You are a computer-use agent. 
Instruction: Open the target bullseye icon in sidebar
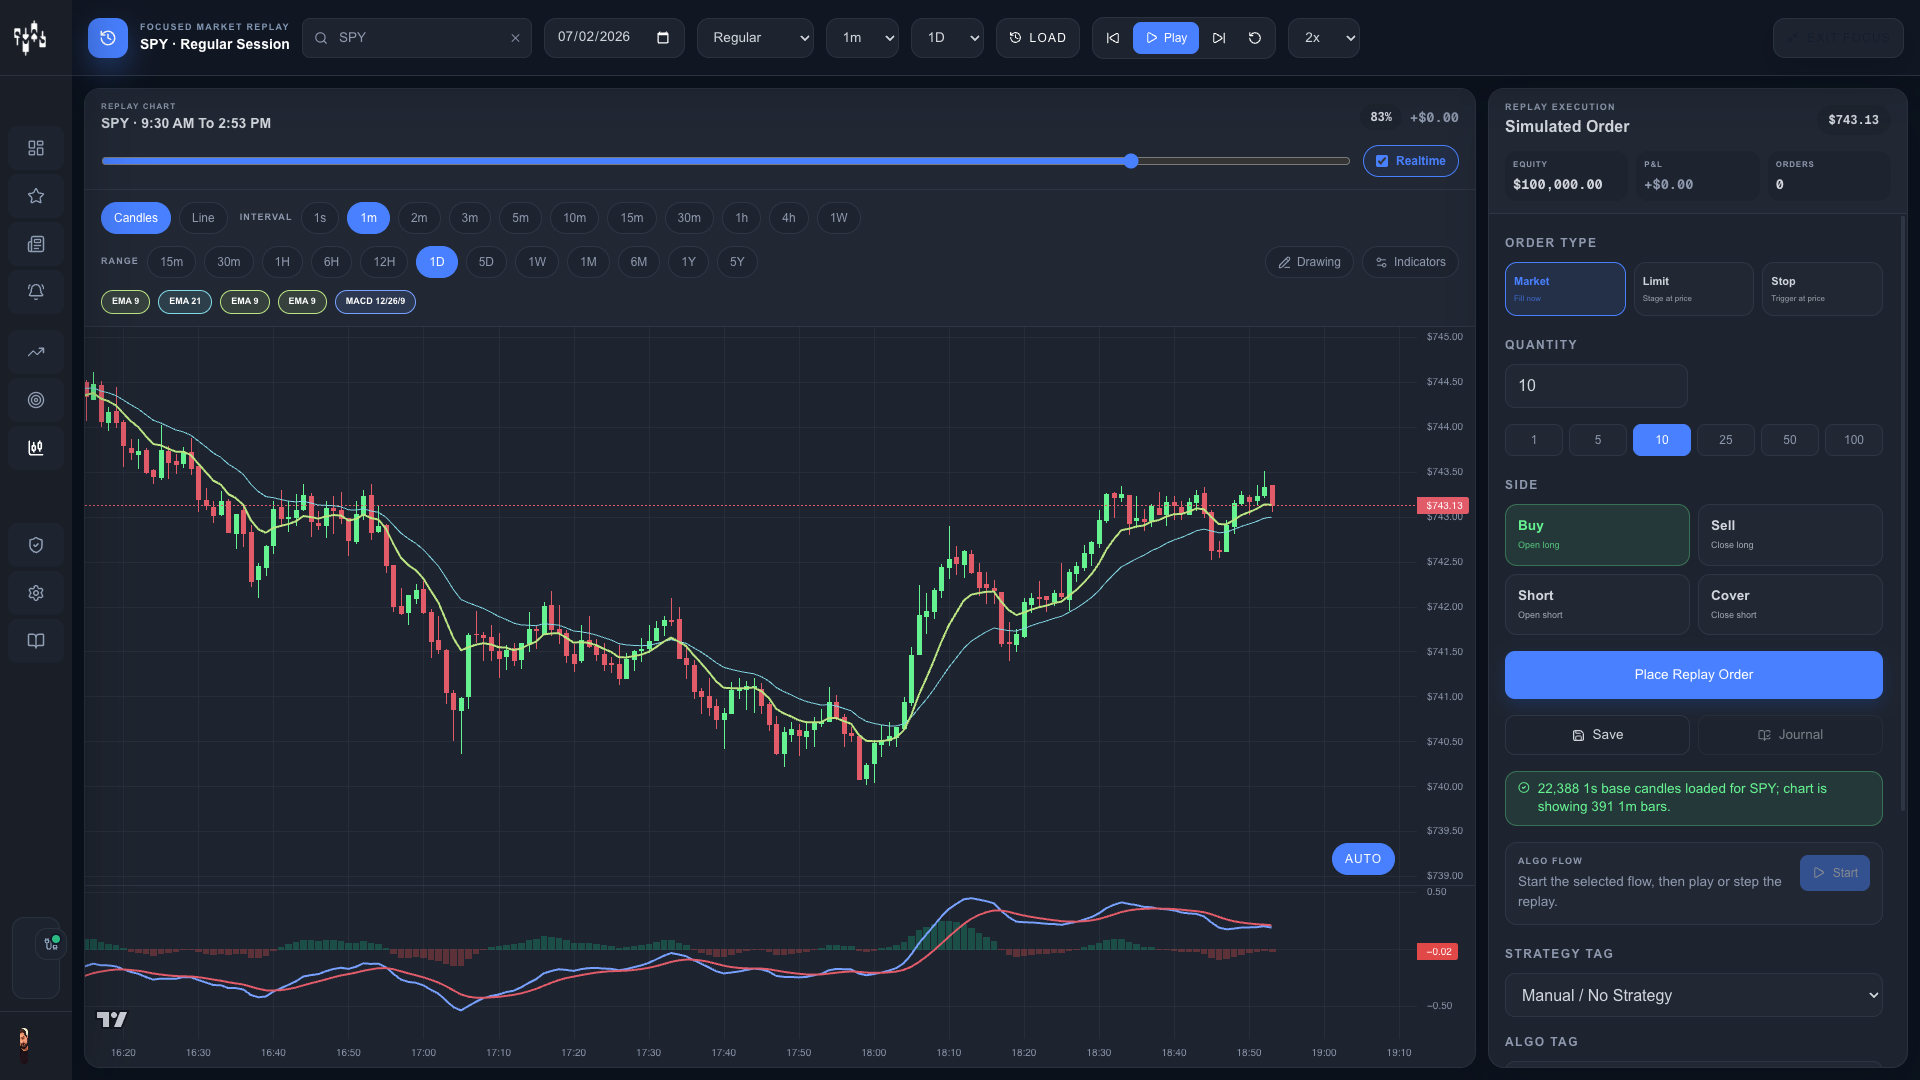(36, 400)
